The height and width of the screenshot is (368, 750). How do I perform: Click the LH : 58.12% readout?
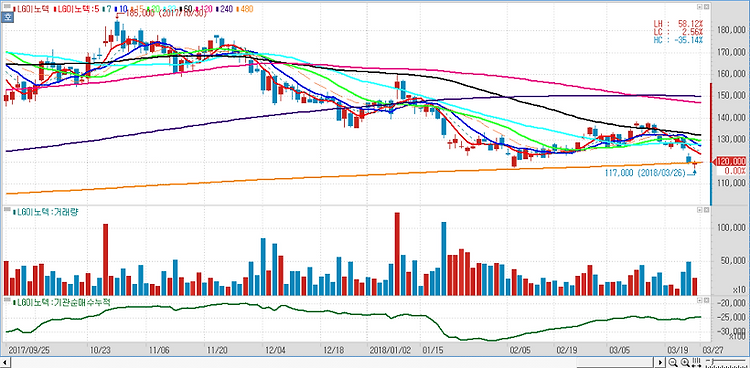(678, 23)
